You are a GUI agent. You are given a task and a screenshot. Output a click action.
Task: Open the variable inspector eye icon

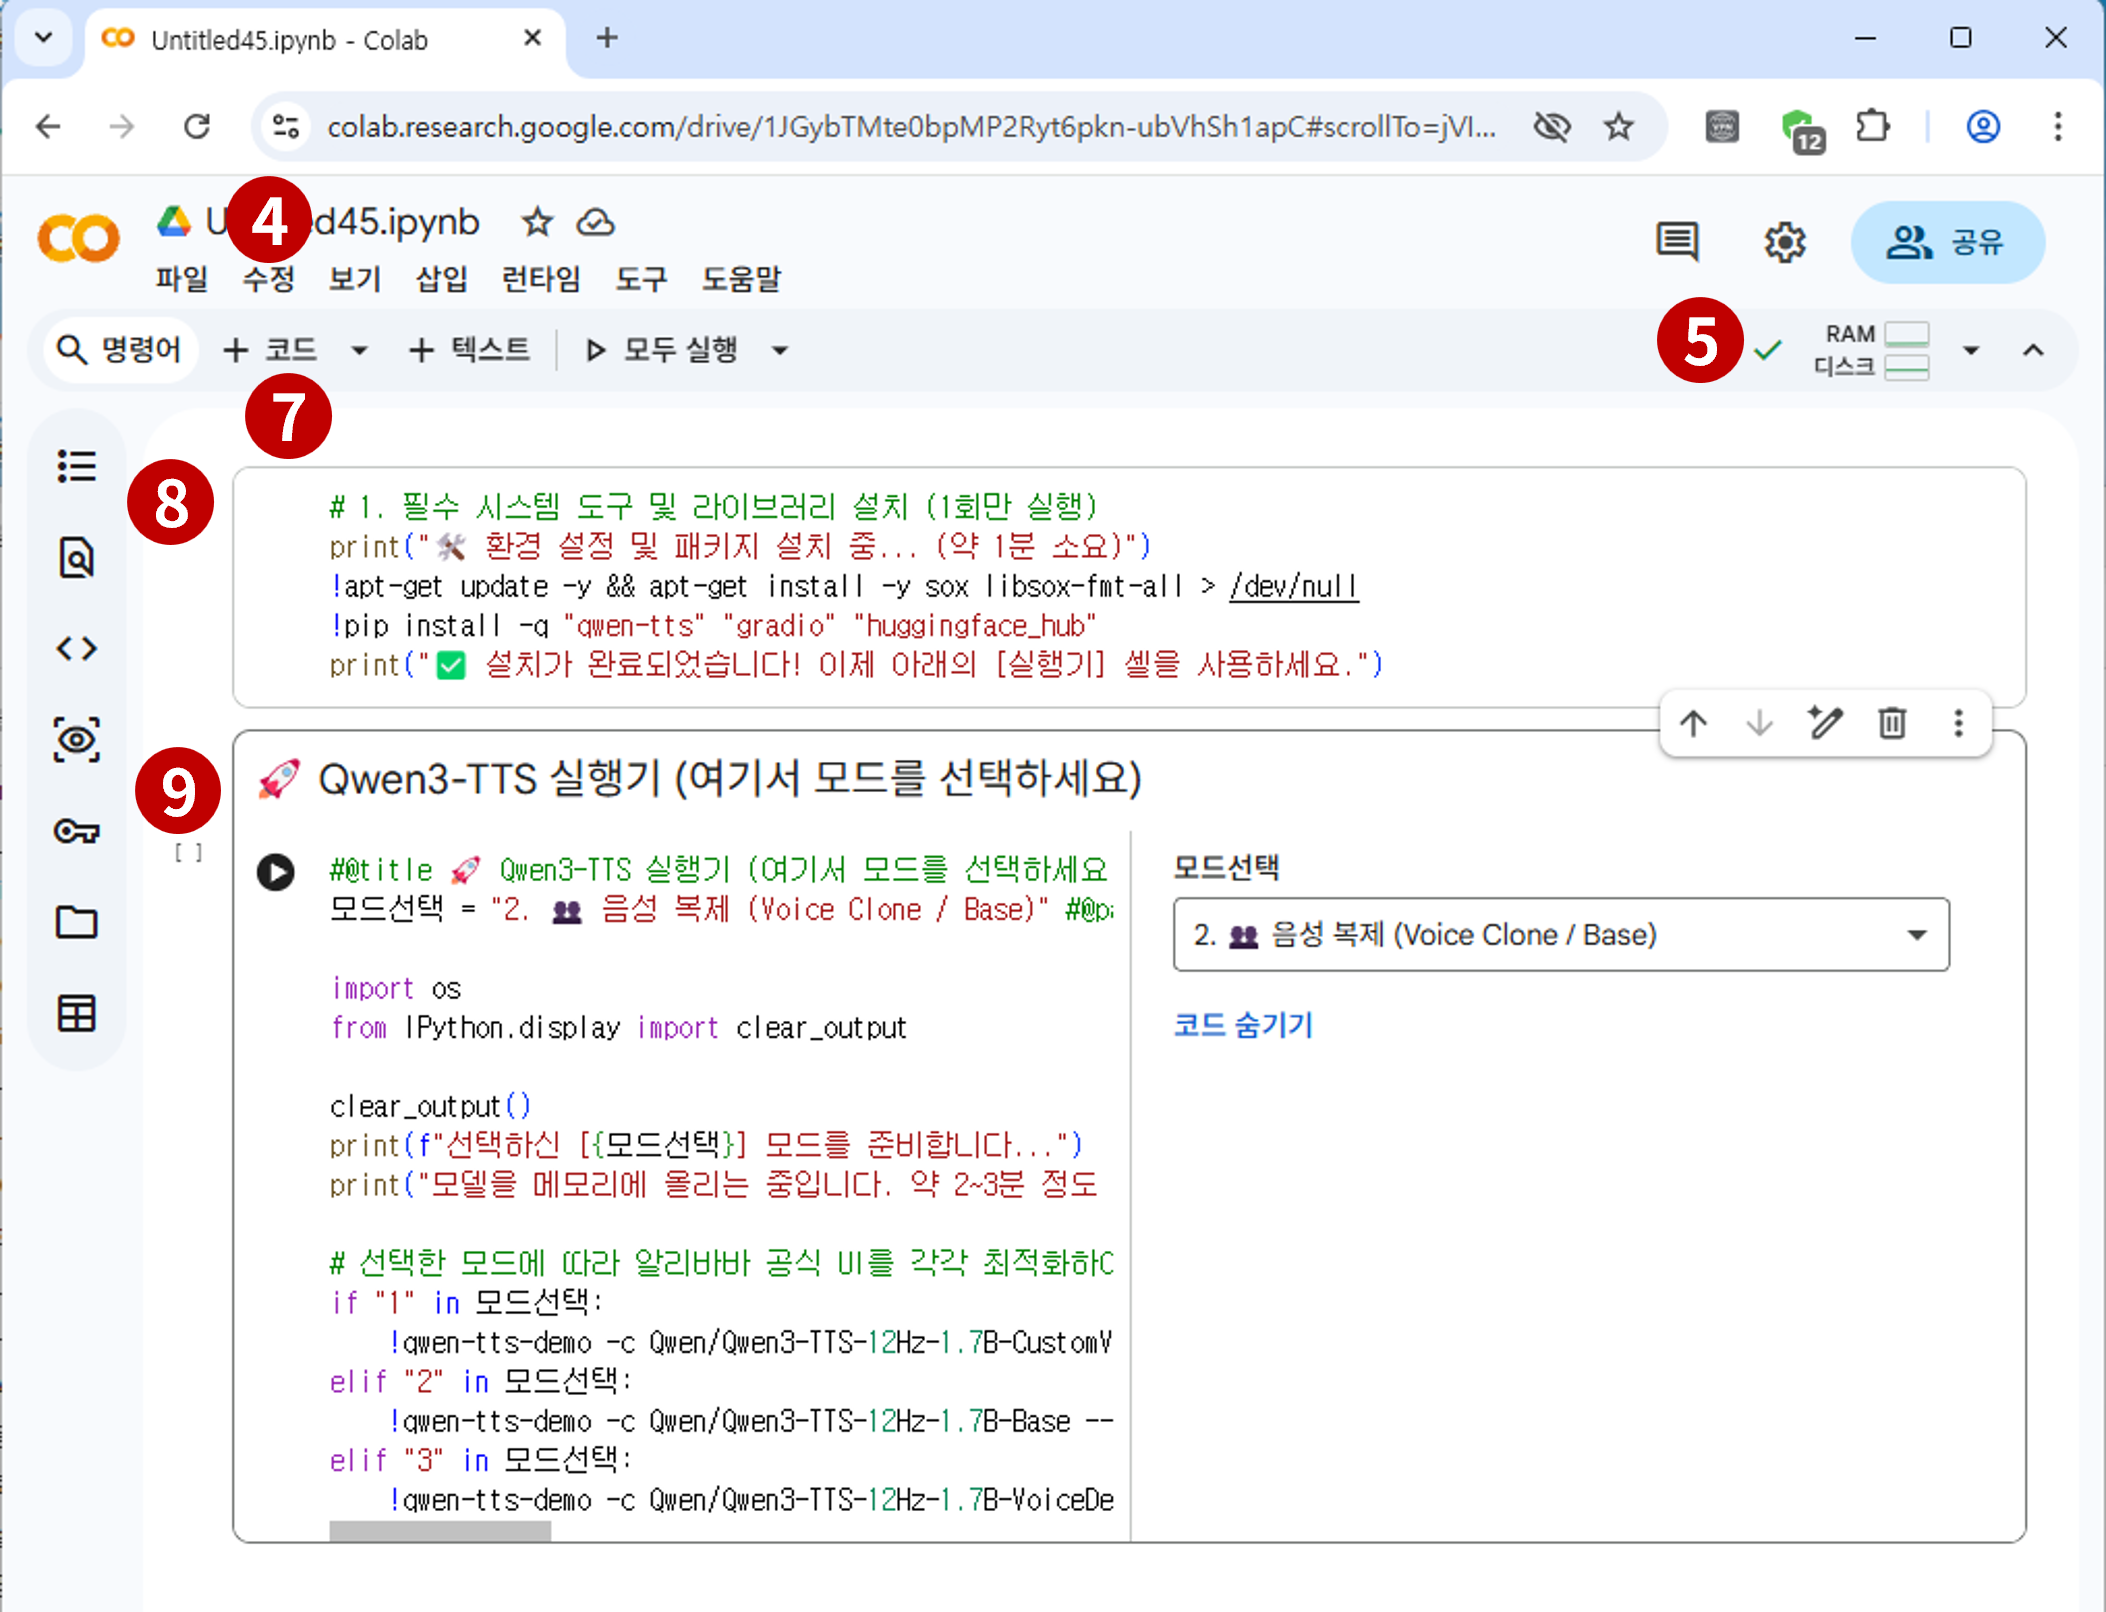(x=76, y=739)
